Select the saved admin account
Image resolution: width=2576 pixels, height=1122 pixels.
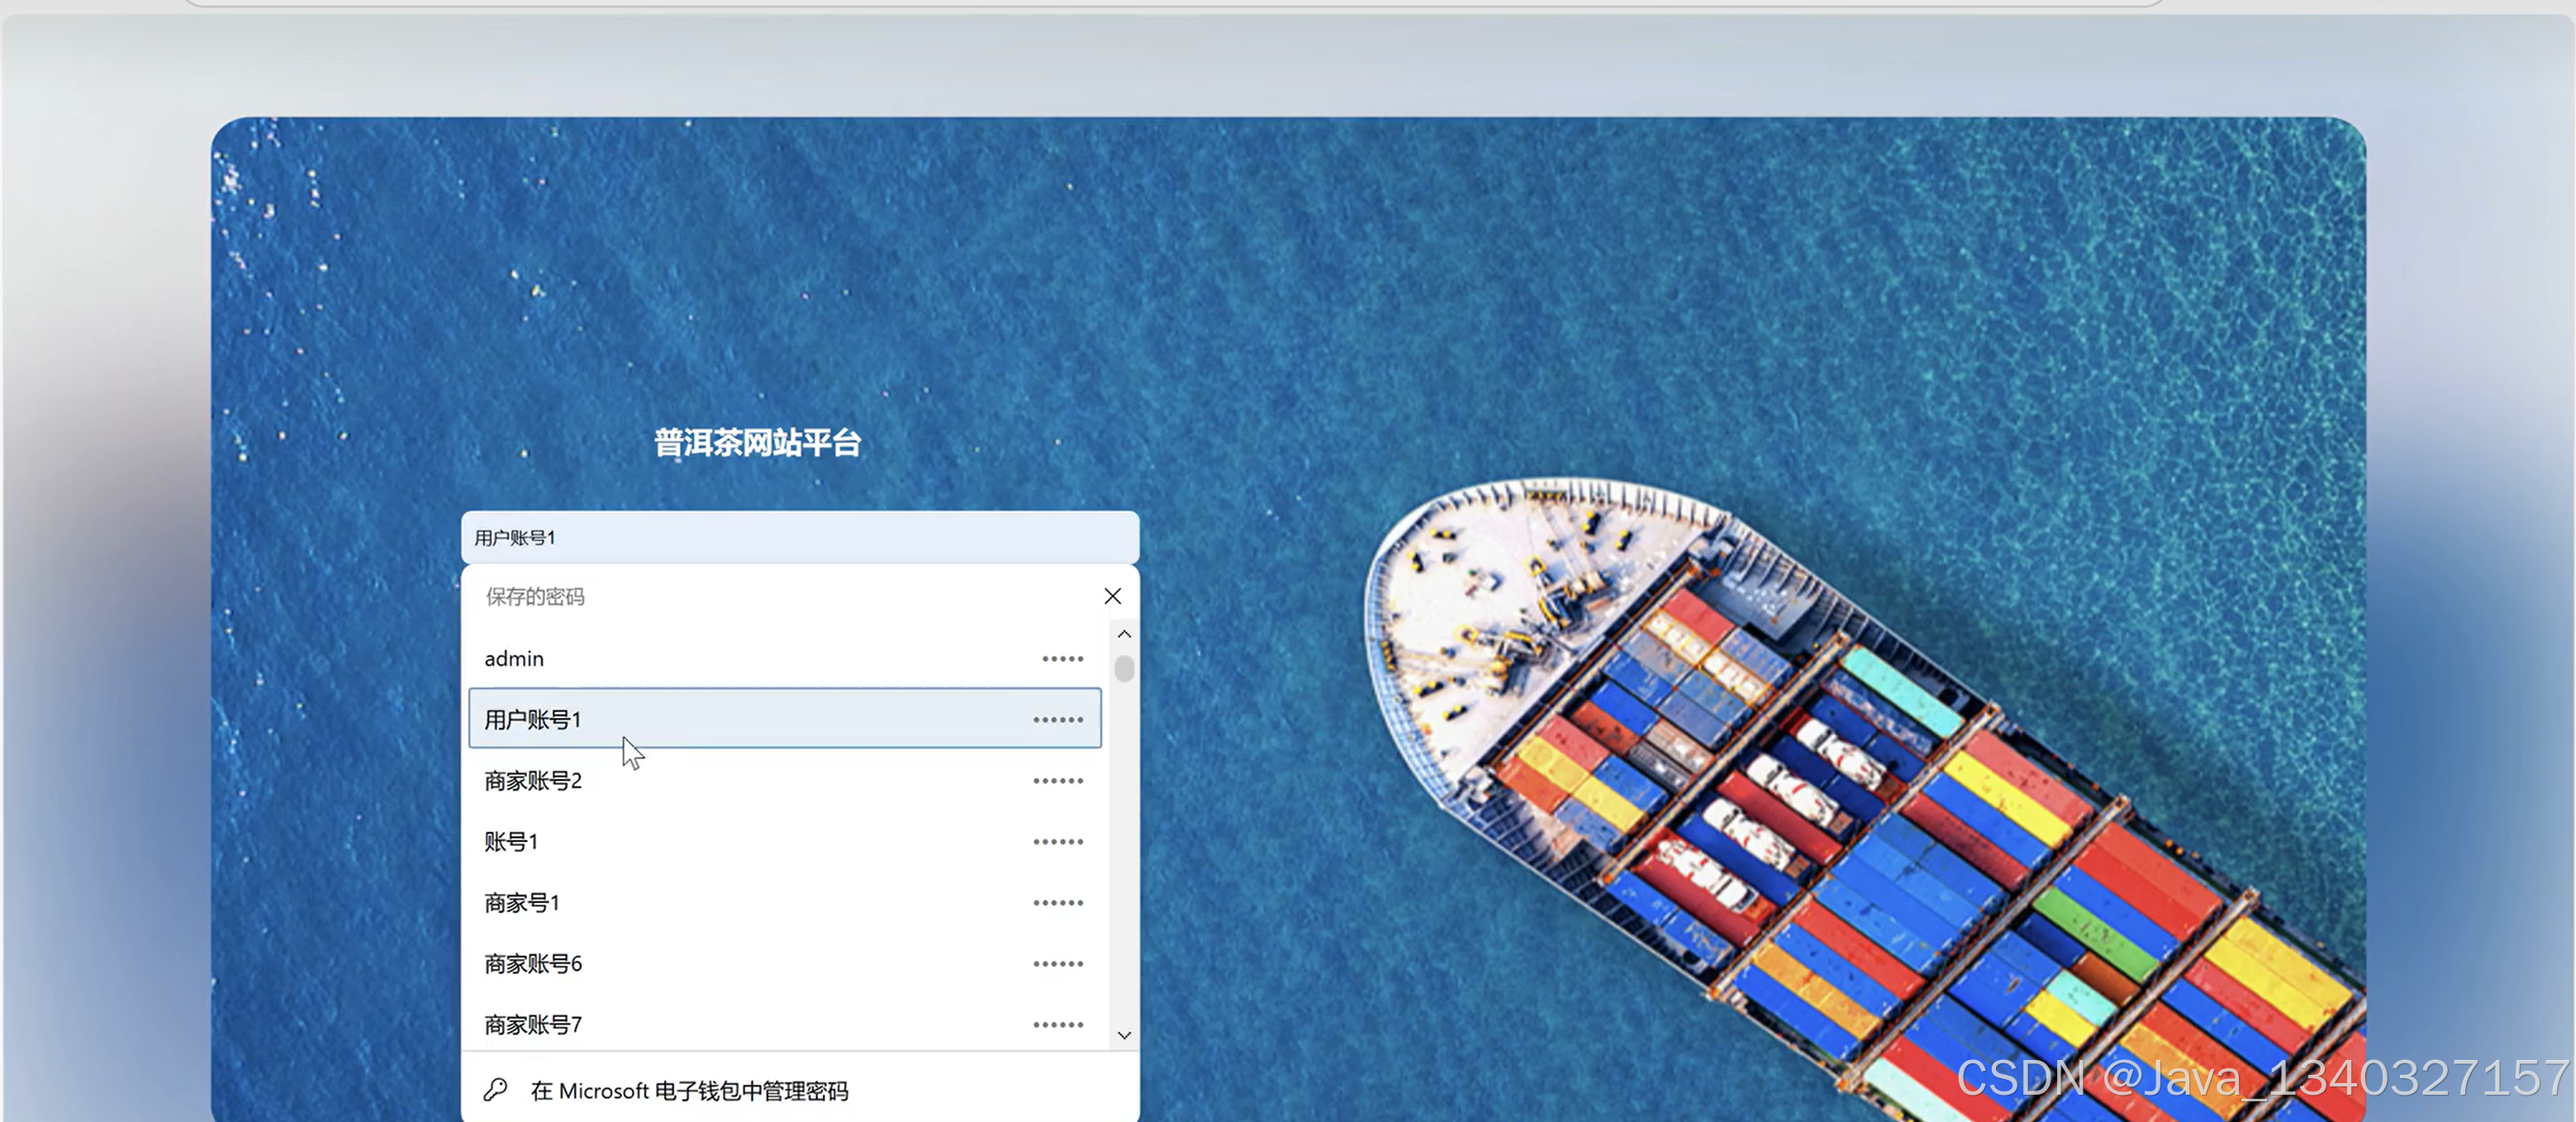pyautogui.click(x=785, y=658)
